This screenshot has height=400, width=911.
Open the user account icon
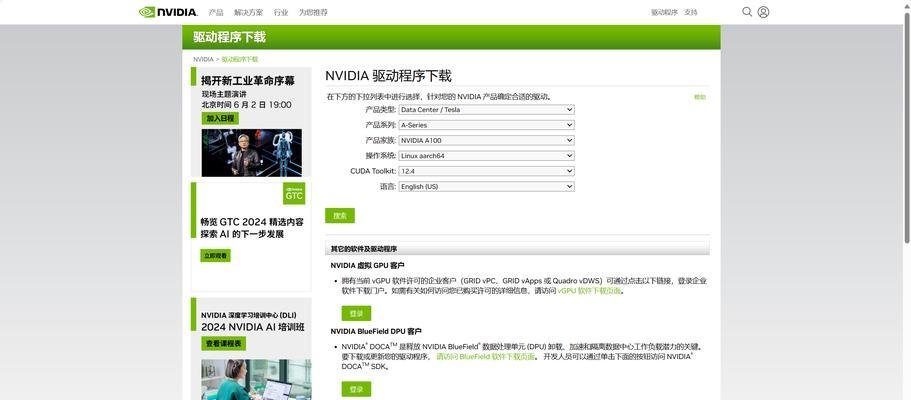pos(763,12)
